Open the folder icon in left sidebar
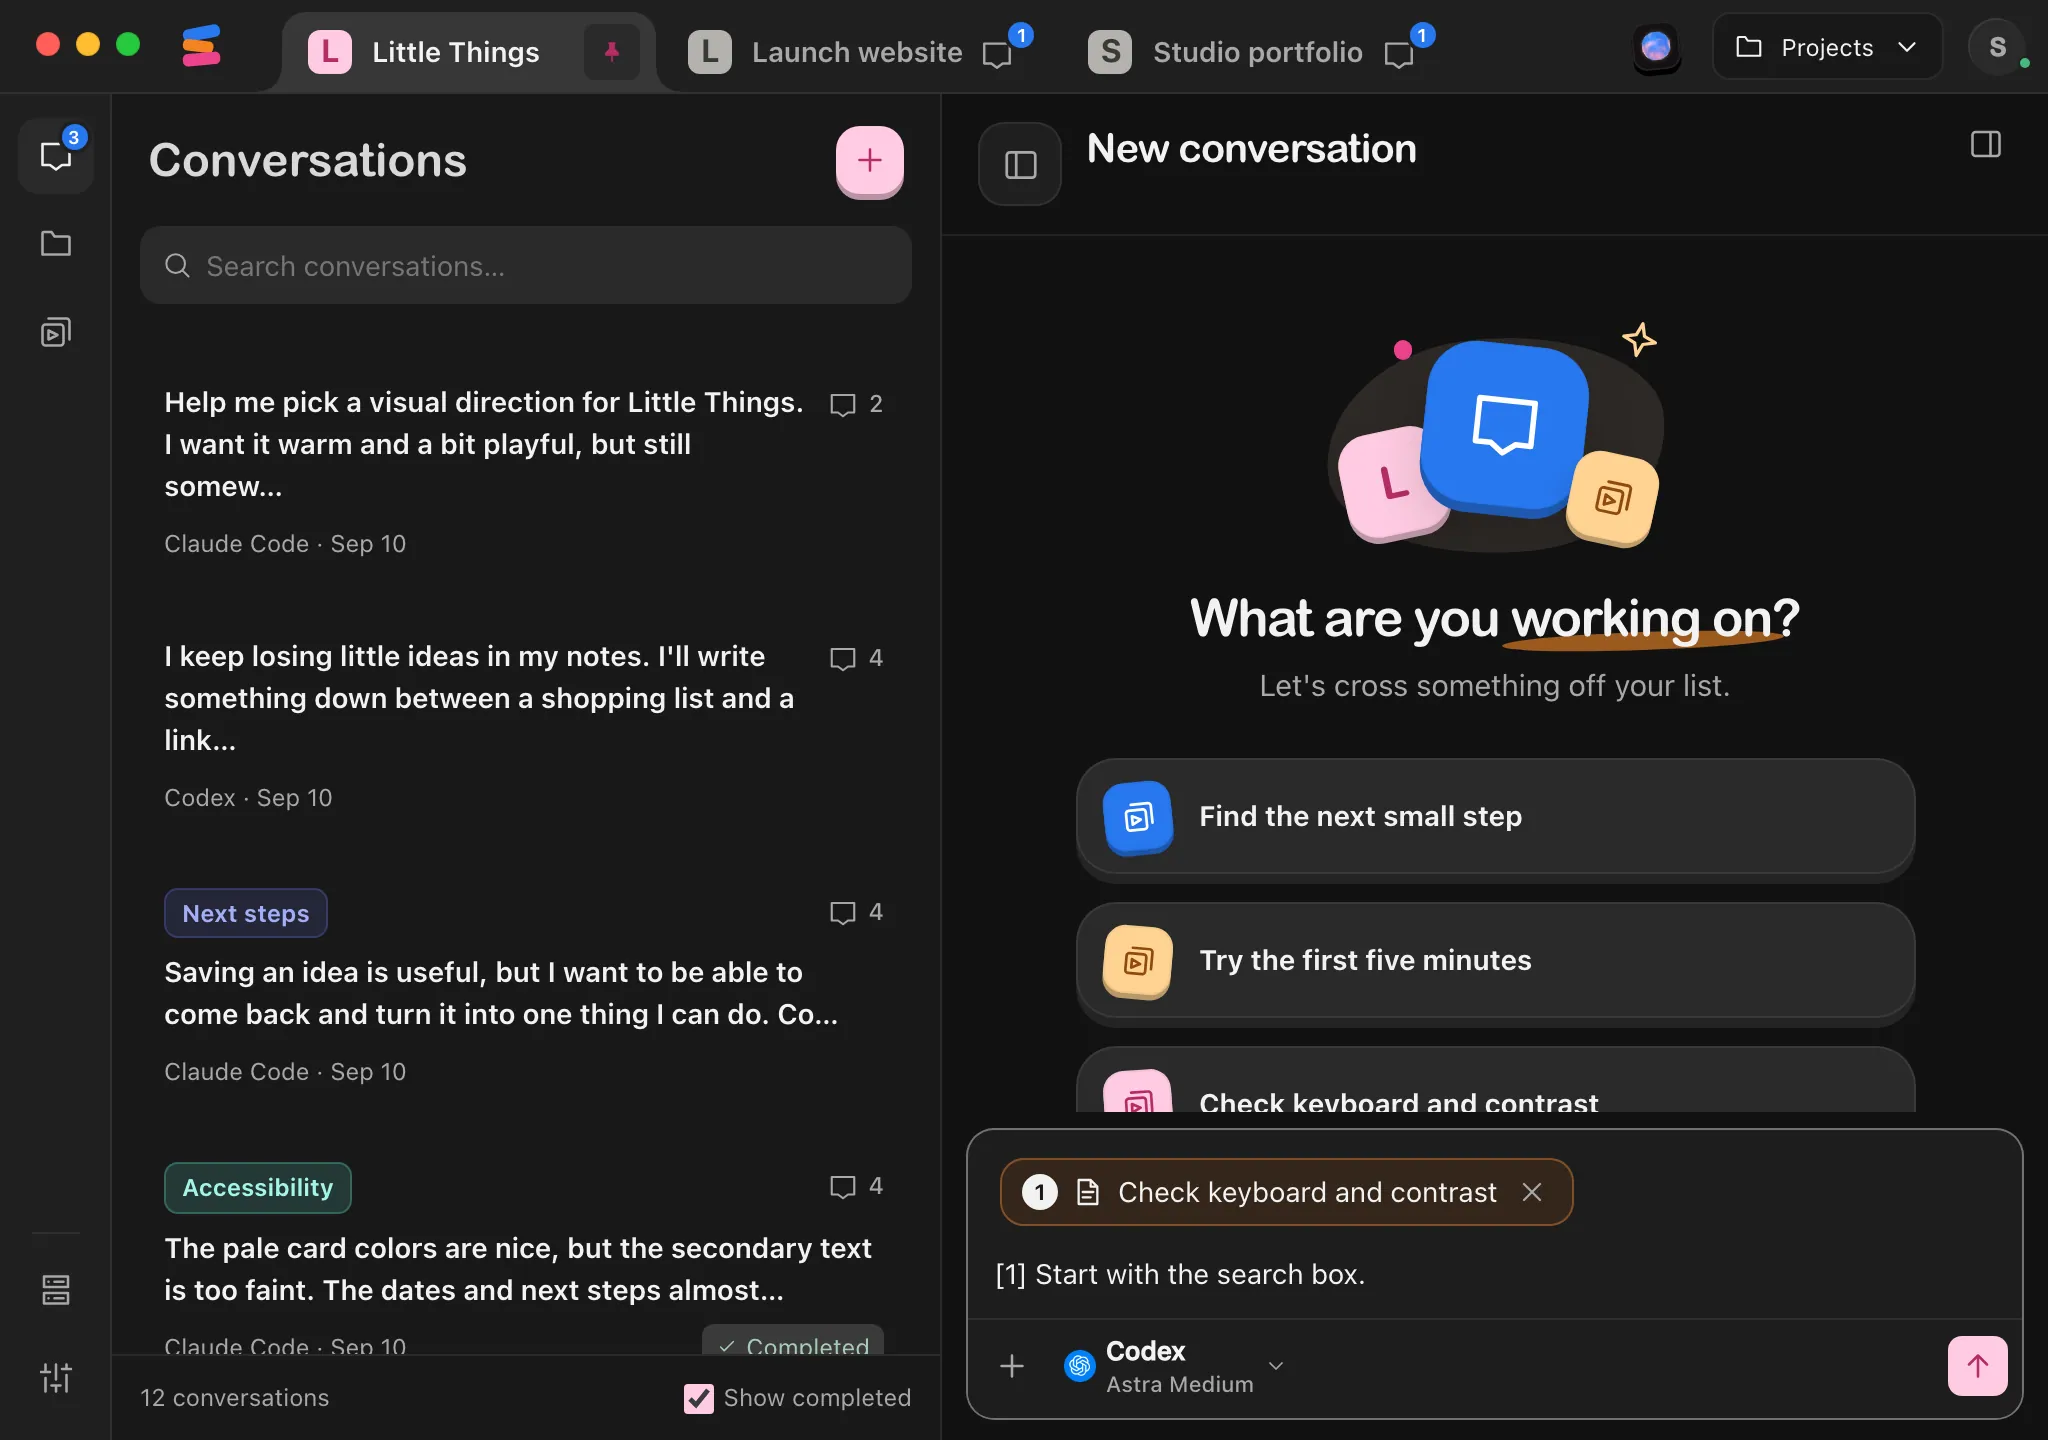Viewport: 2048px width, 1440px height. click(56, 243)
